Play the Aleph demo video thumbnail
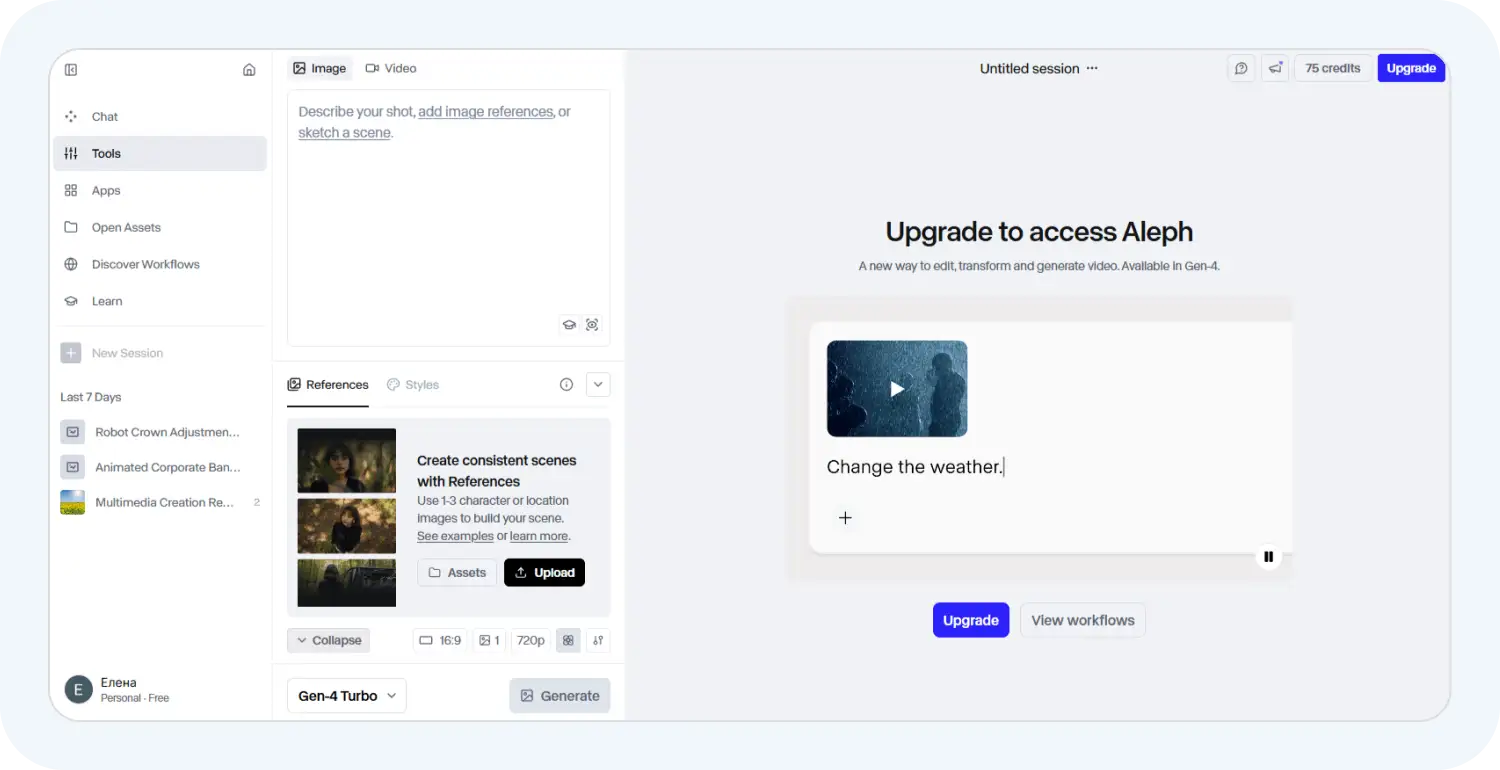 tap(897, 389)
